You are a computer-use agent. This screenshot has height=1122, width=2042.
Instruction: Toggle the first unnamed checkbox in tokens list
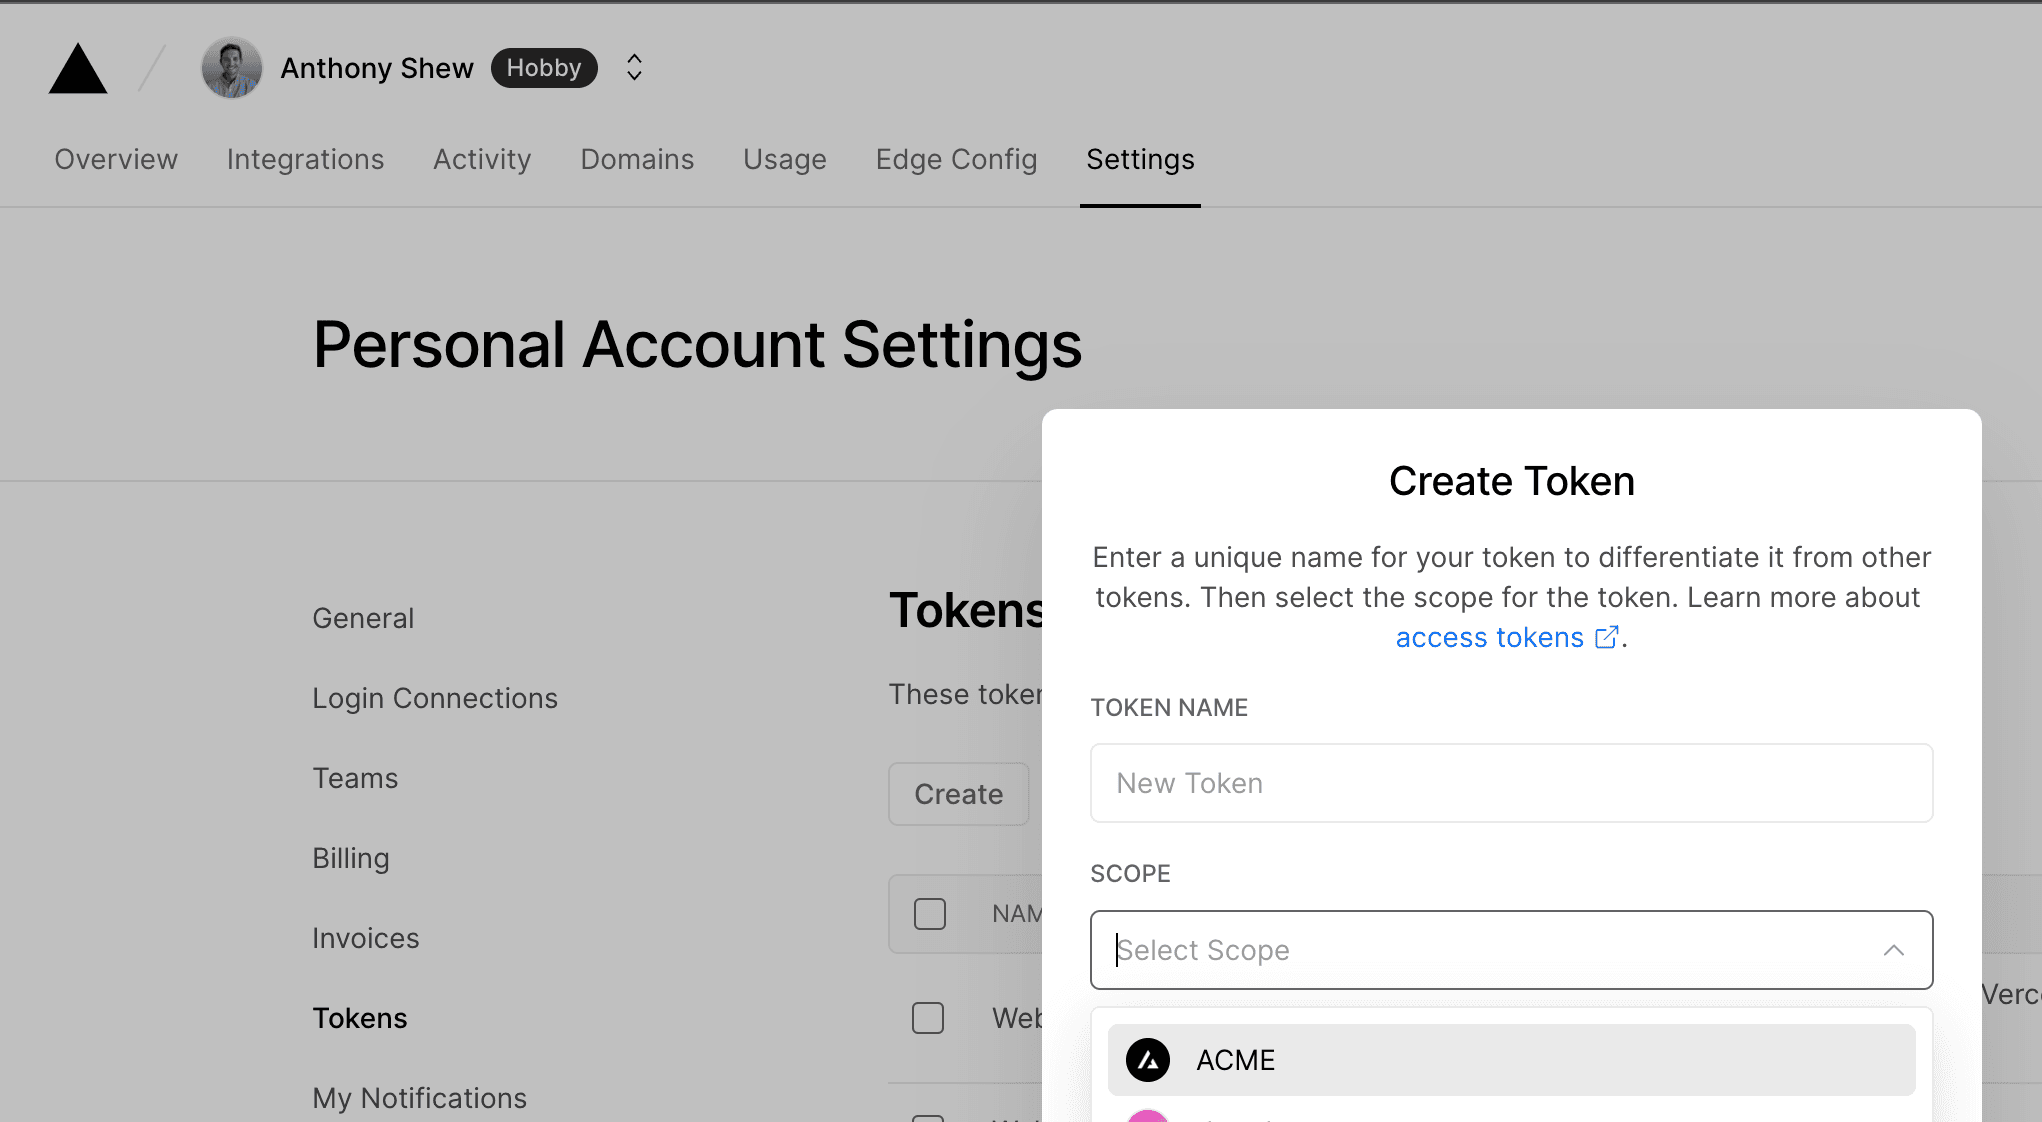[x=927, y=913]
